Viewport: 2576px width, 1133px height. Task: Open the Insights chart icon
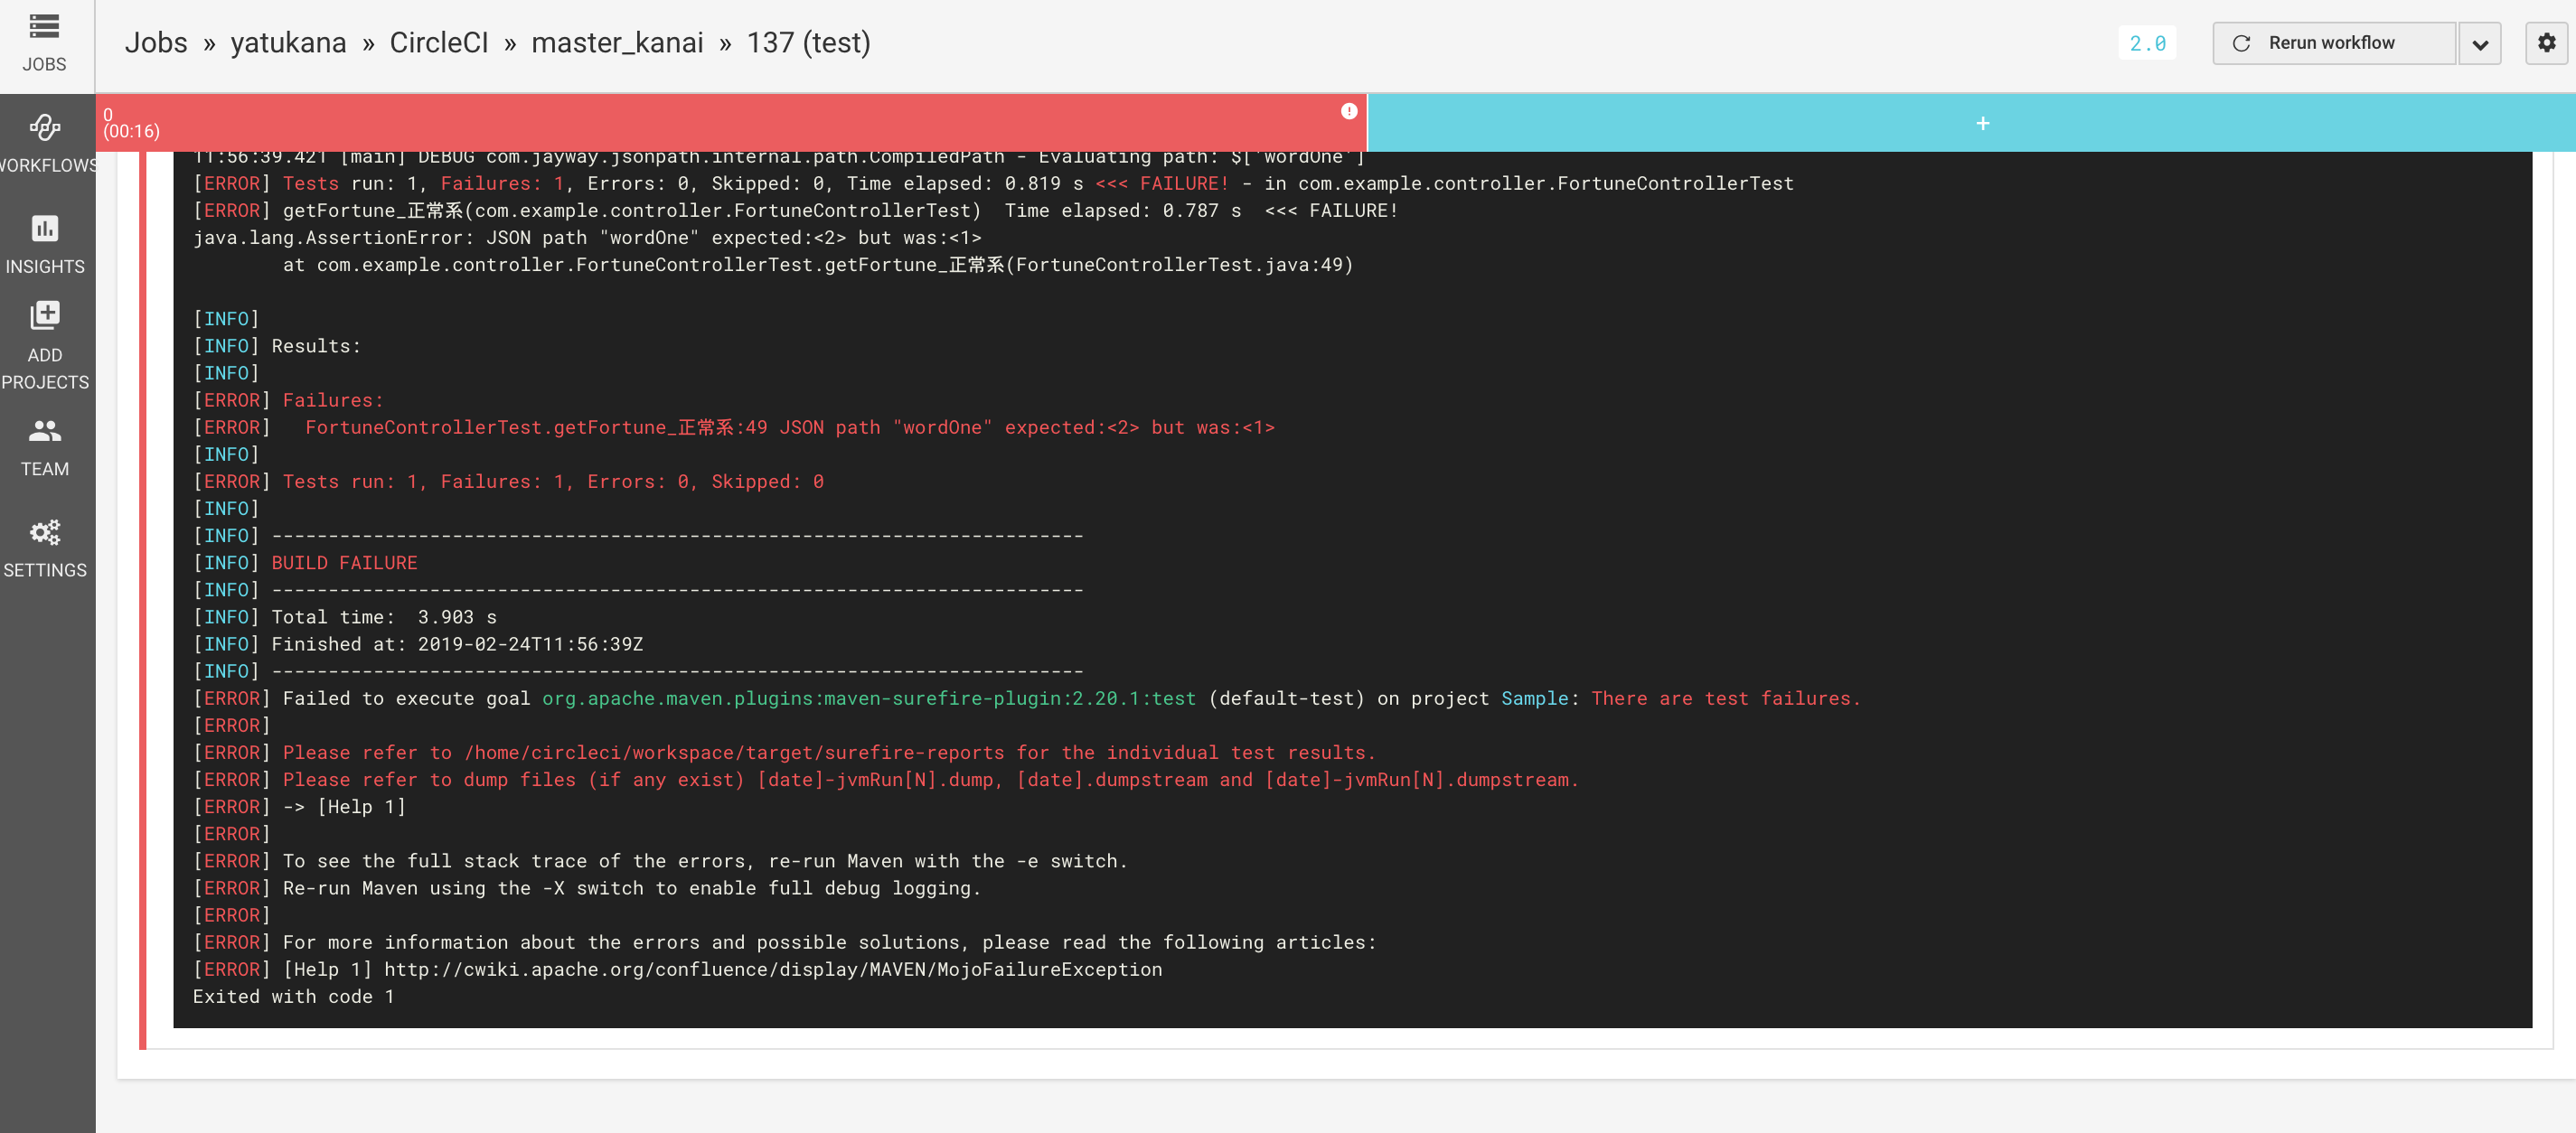pos(44,229)
